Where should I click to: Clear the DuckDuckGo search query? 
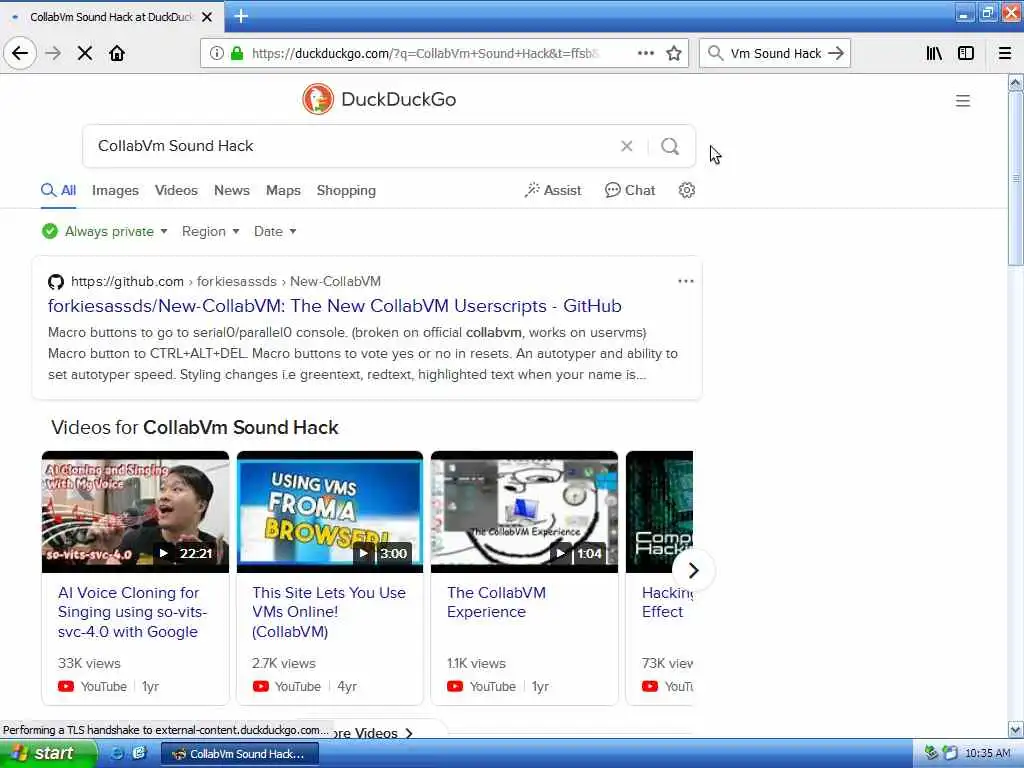[x=626, y=146]
